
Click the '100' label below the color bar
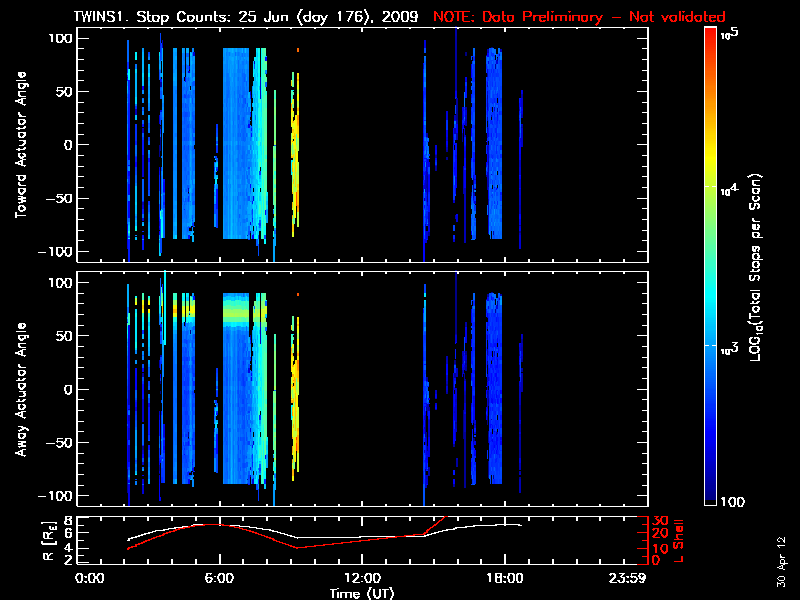(x=731, y=501)
